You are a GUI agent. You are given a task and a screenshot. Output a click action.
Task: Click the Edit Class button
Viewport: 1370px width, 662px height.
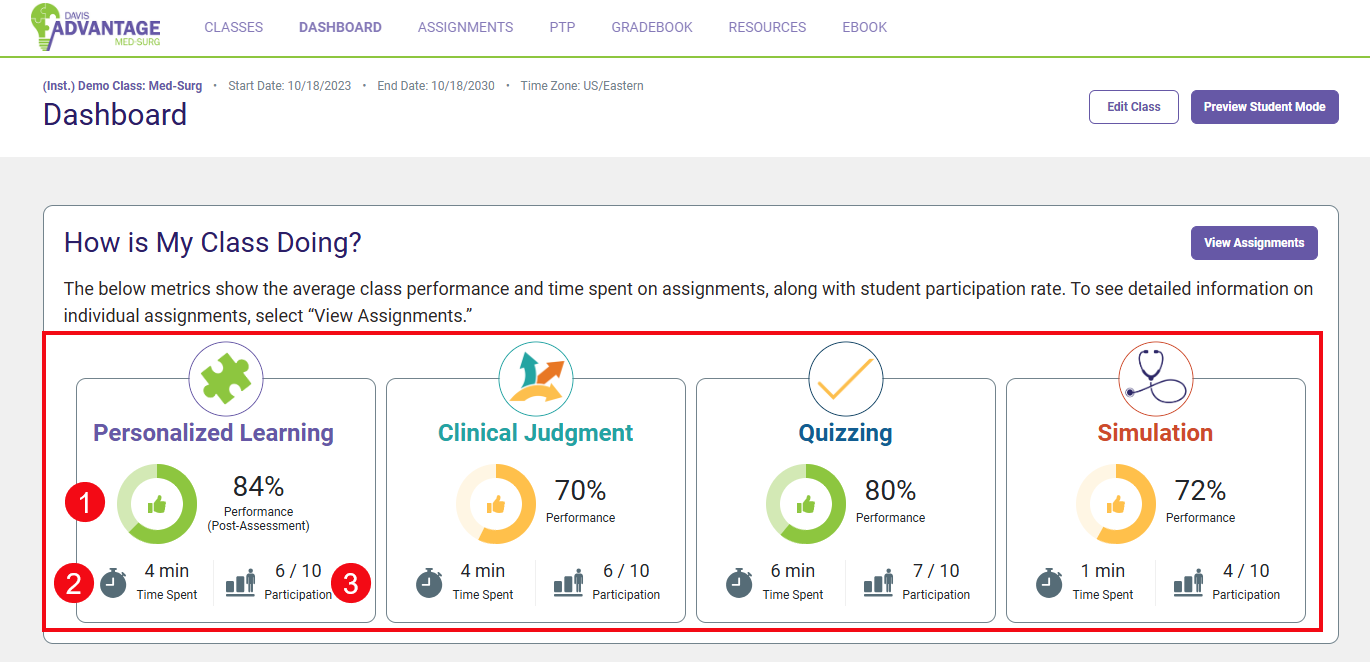pyautogui.click(x=1133, y=106)
